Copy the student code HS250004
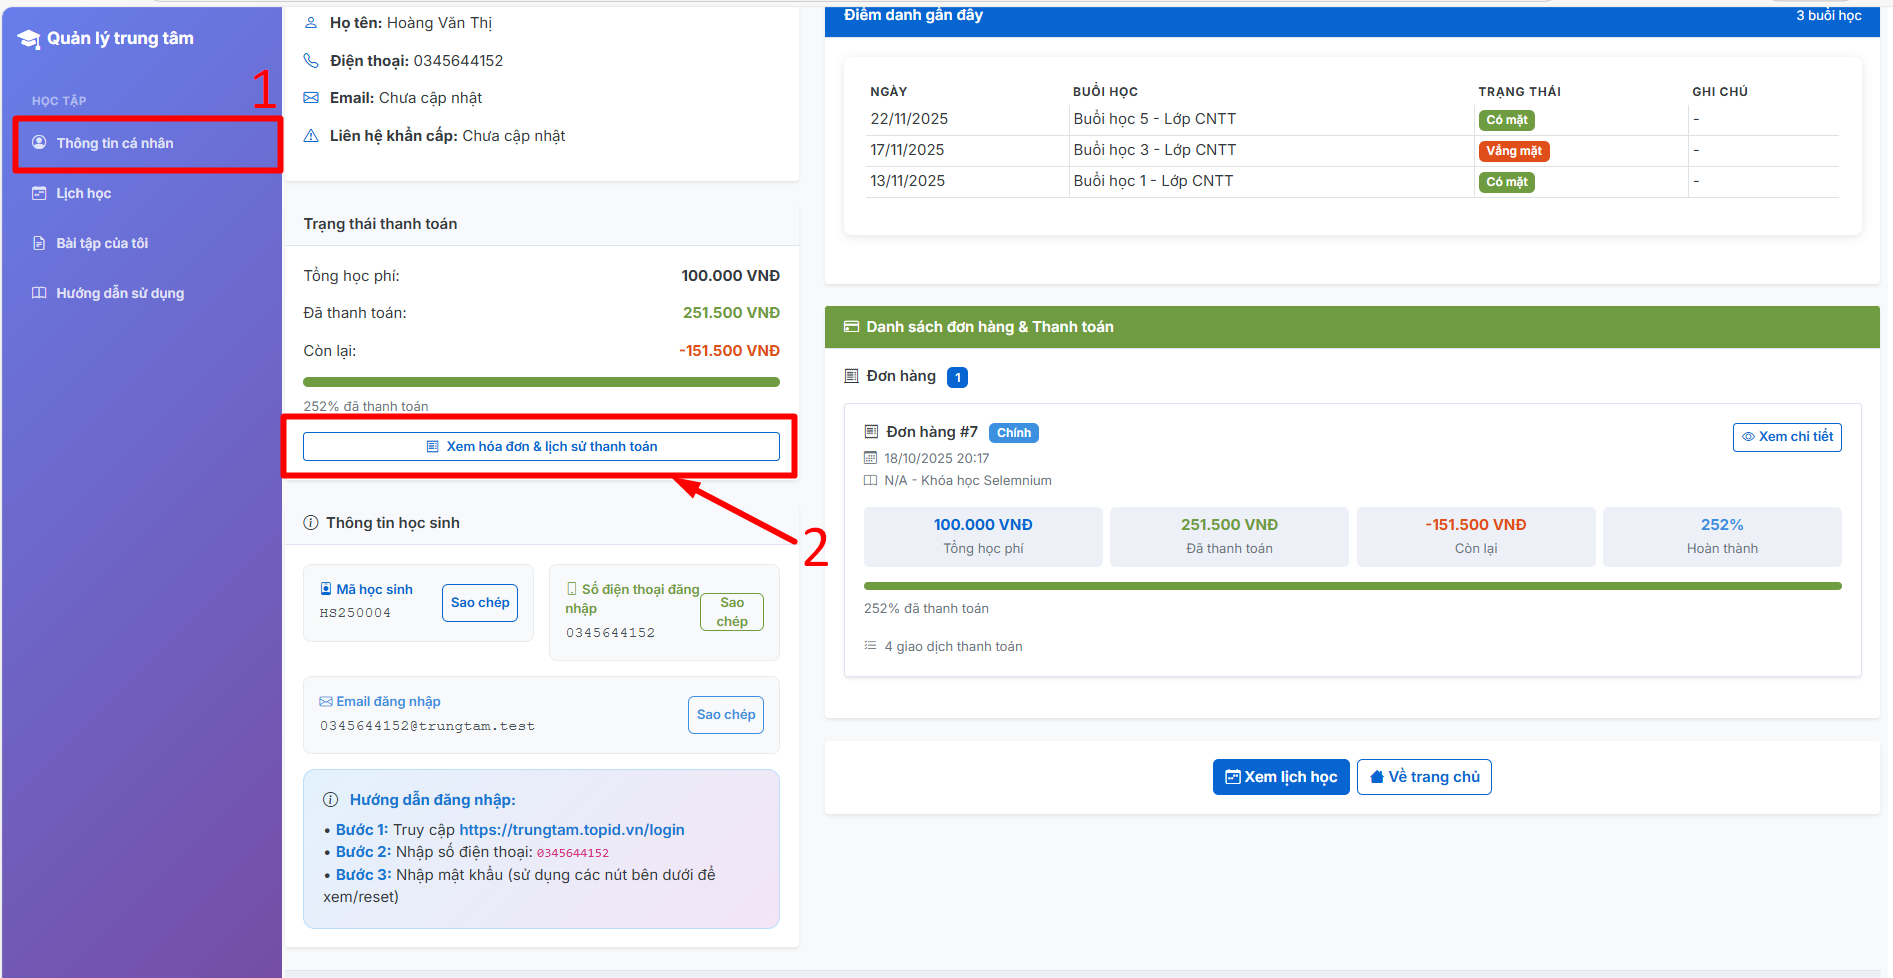The height and width of the screenshot is (978, 1893). 480,603
